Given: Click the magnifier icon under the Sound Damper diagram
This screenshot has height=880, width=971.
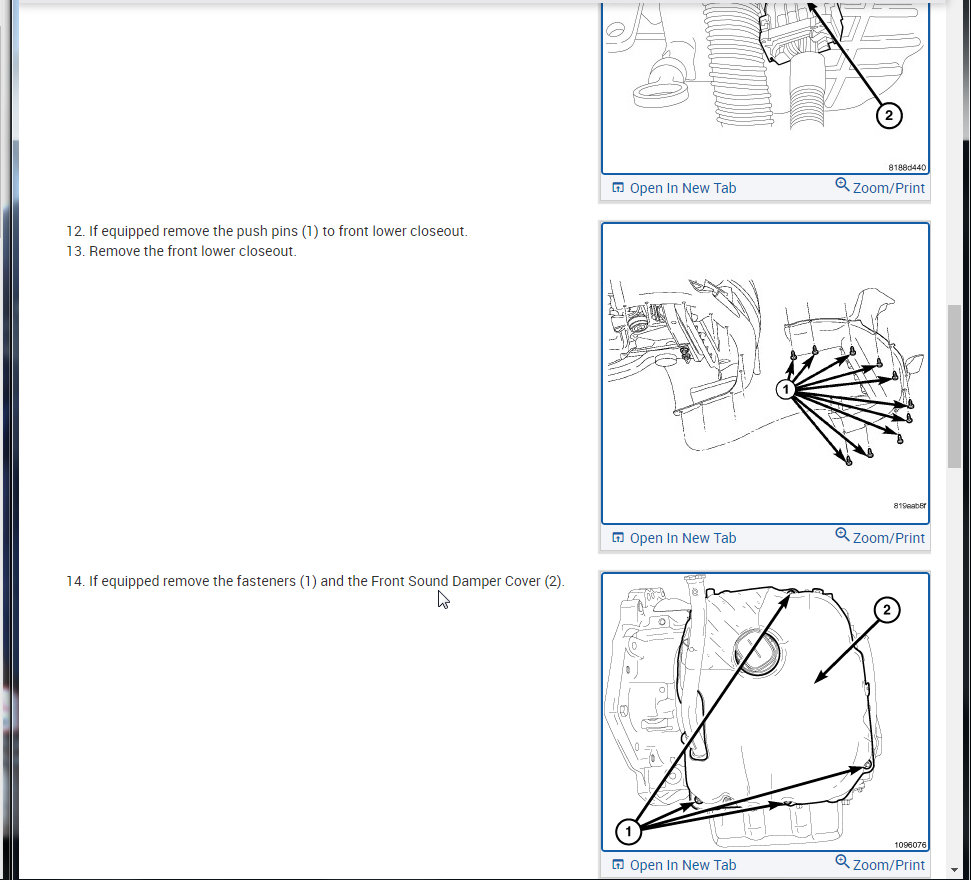Looking at the screenshot, I should click(x=842, y=862).
